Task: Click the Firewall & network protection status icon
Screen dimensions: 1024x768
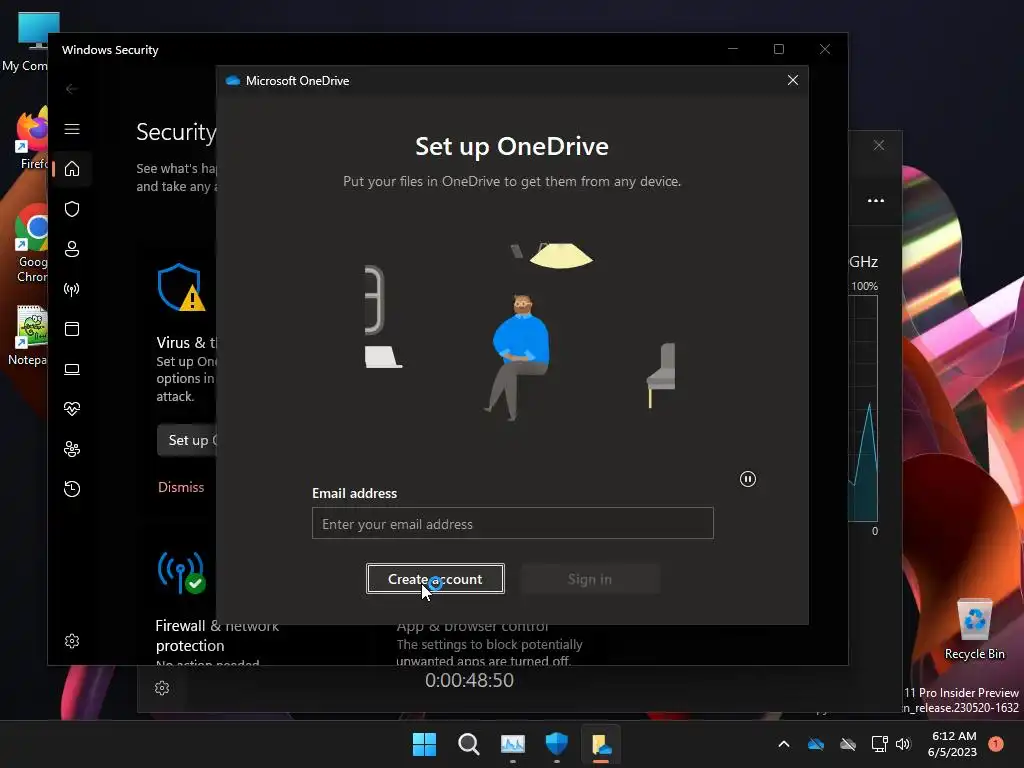Action: 182,573
